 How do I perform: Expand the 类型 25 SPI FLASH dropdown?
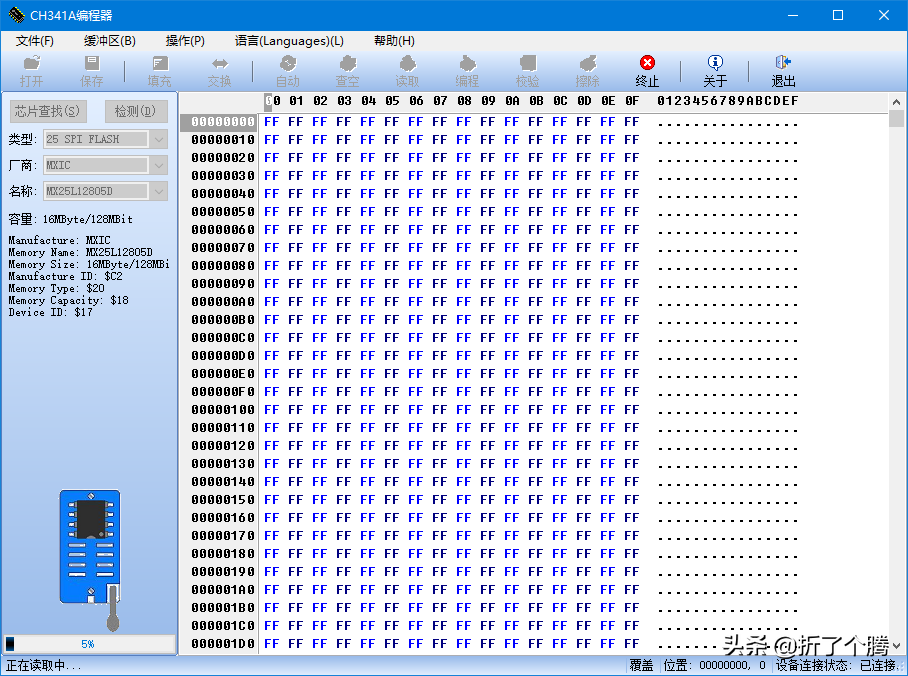(x=159, y=139)
